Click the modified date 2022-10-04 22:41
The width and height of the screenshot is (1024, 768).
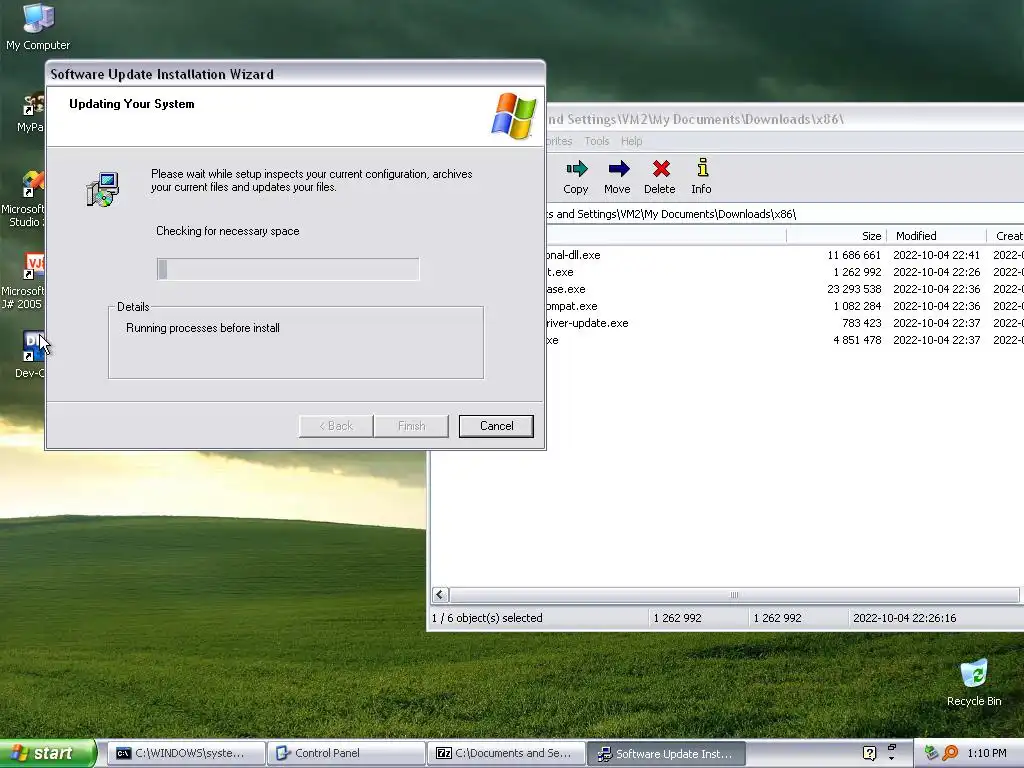tap(936, 255)
